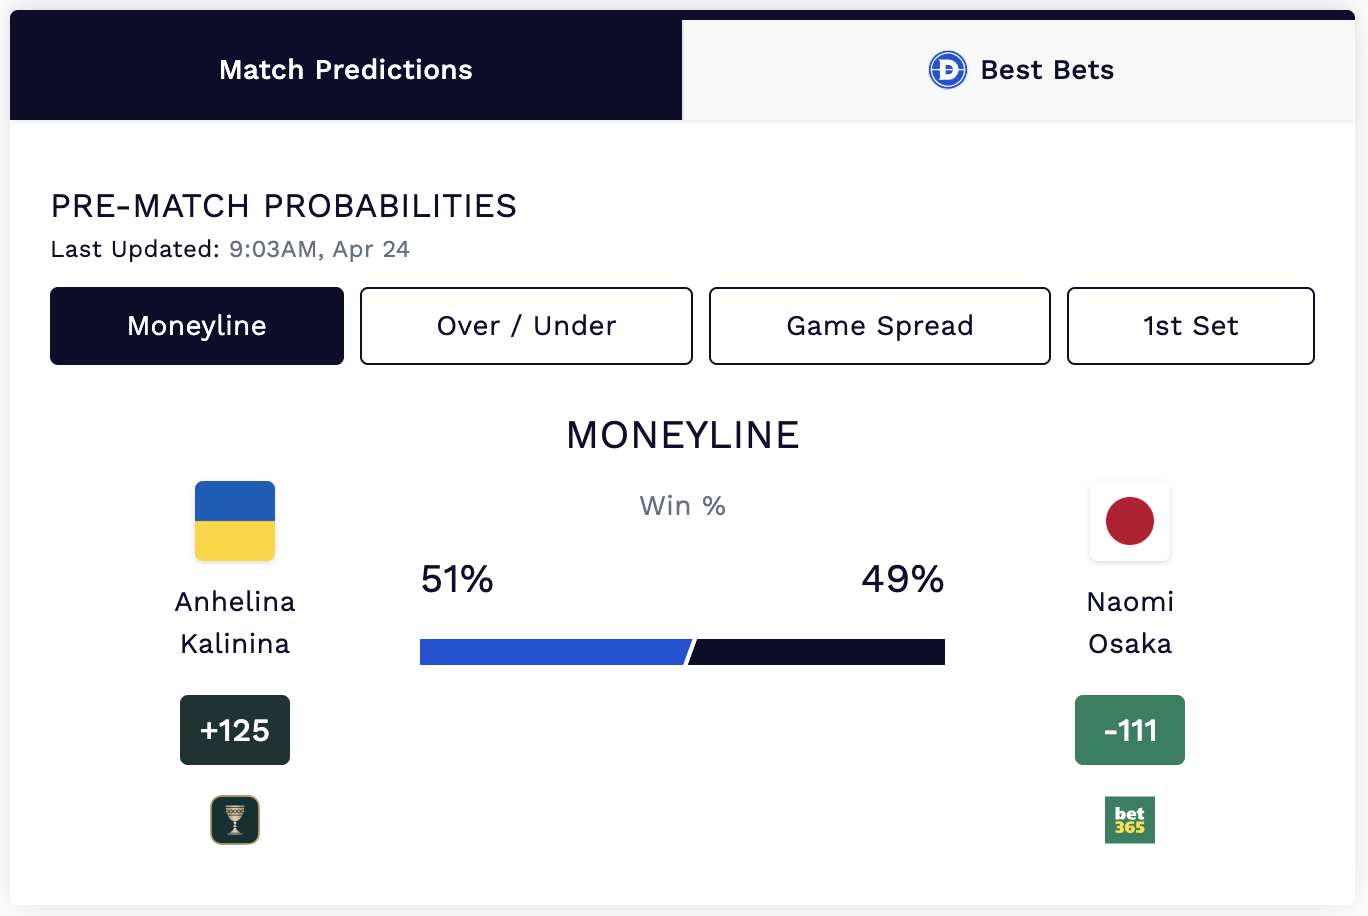Enable the Over / Under view

coord(526,326)
